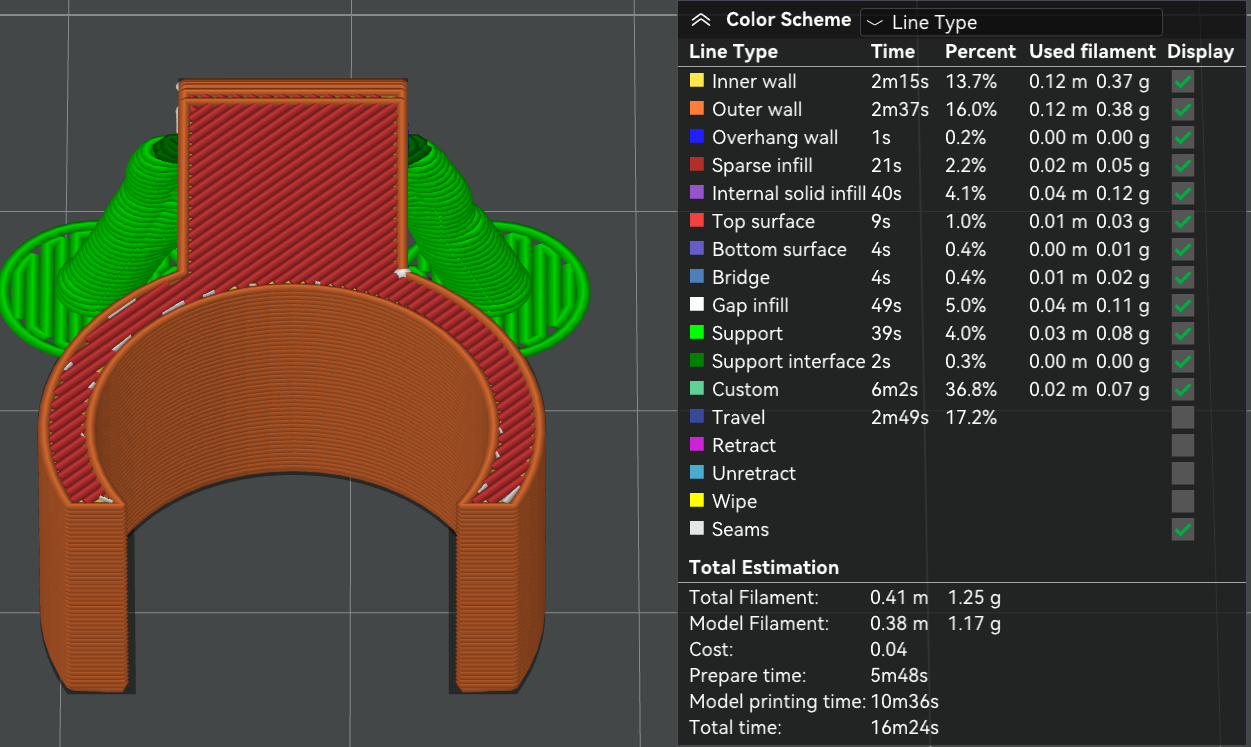
Task: Click the Model Filament 1.17 g value
Action: pos(974,623)
